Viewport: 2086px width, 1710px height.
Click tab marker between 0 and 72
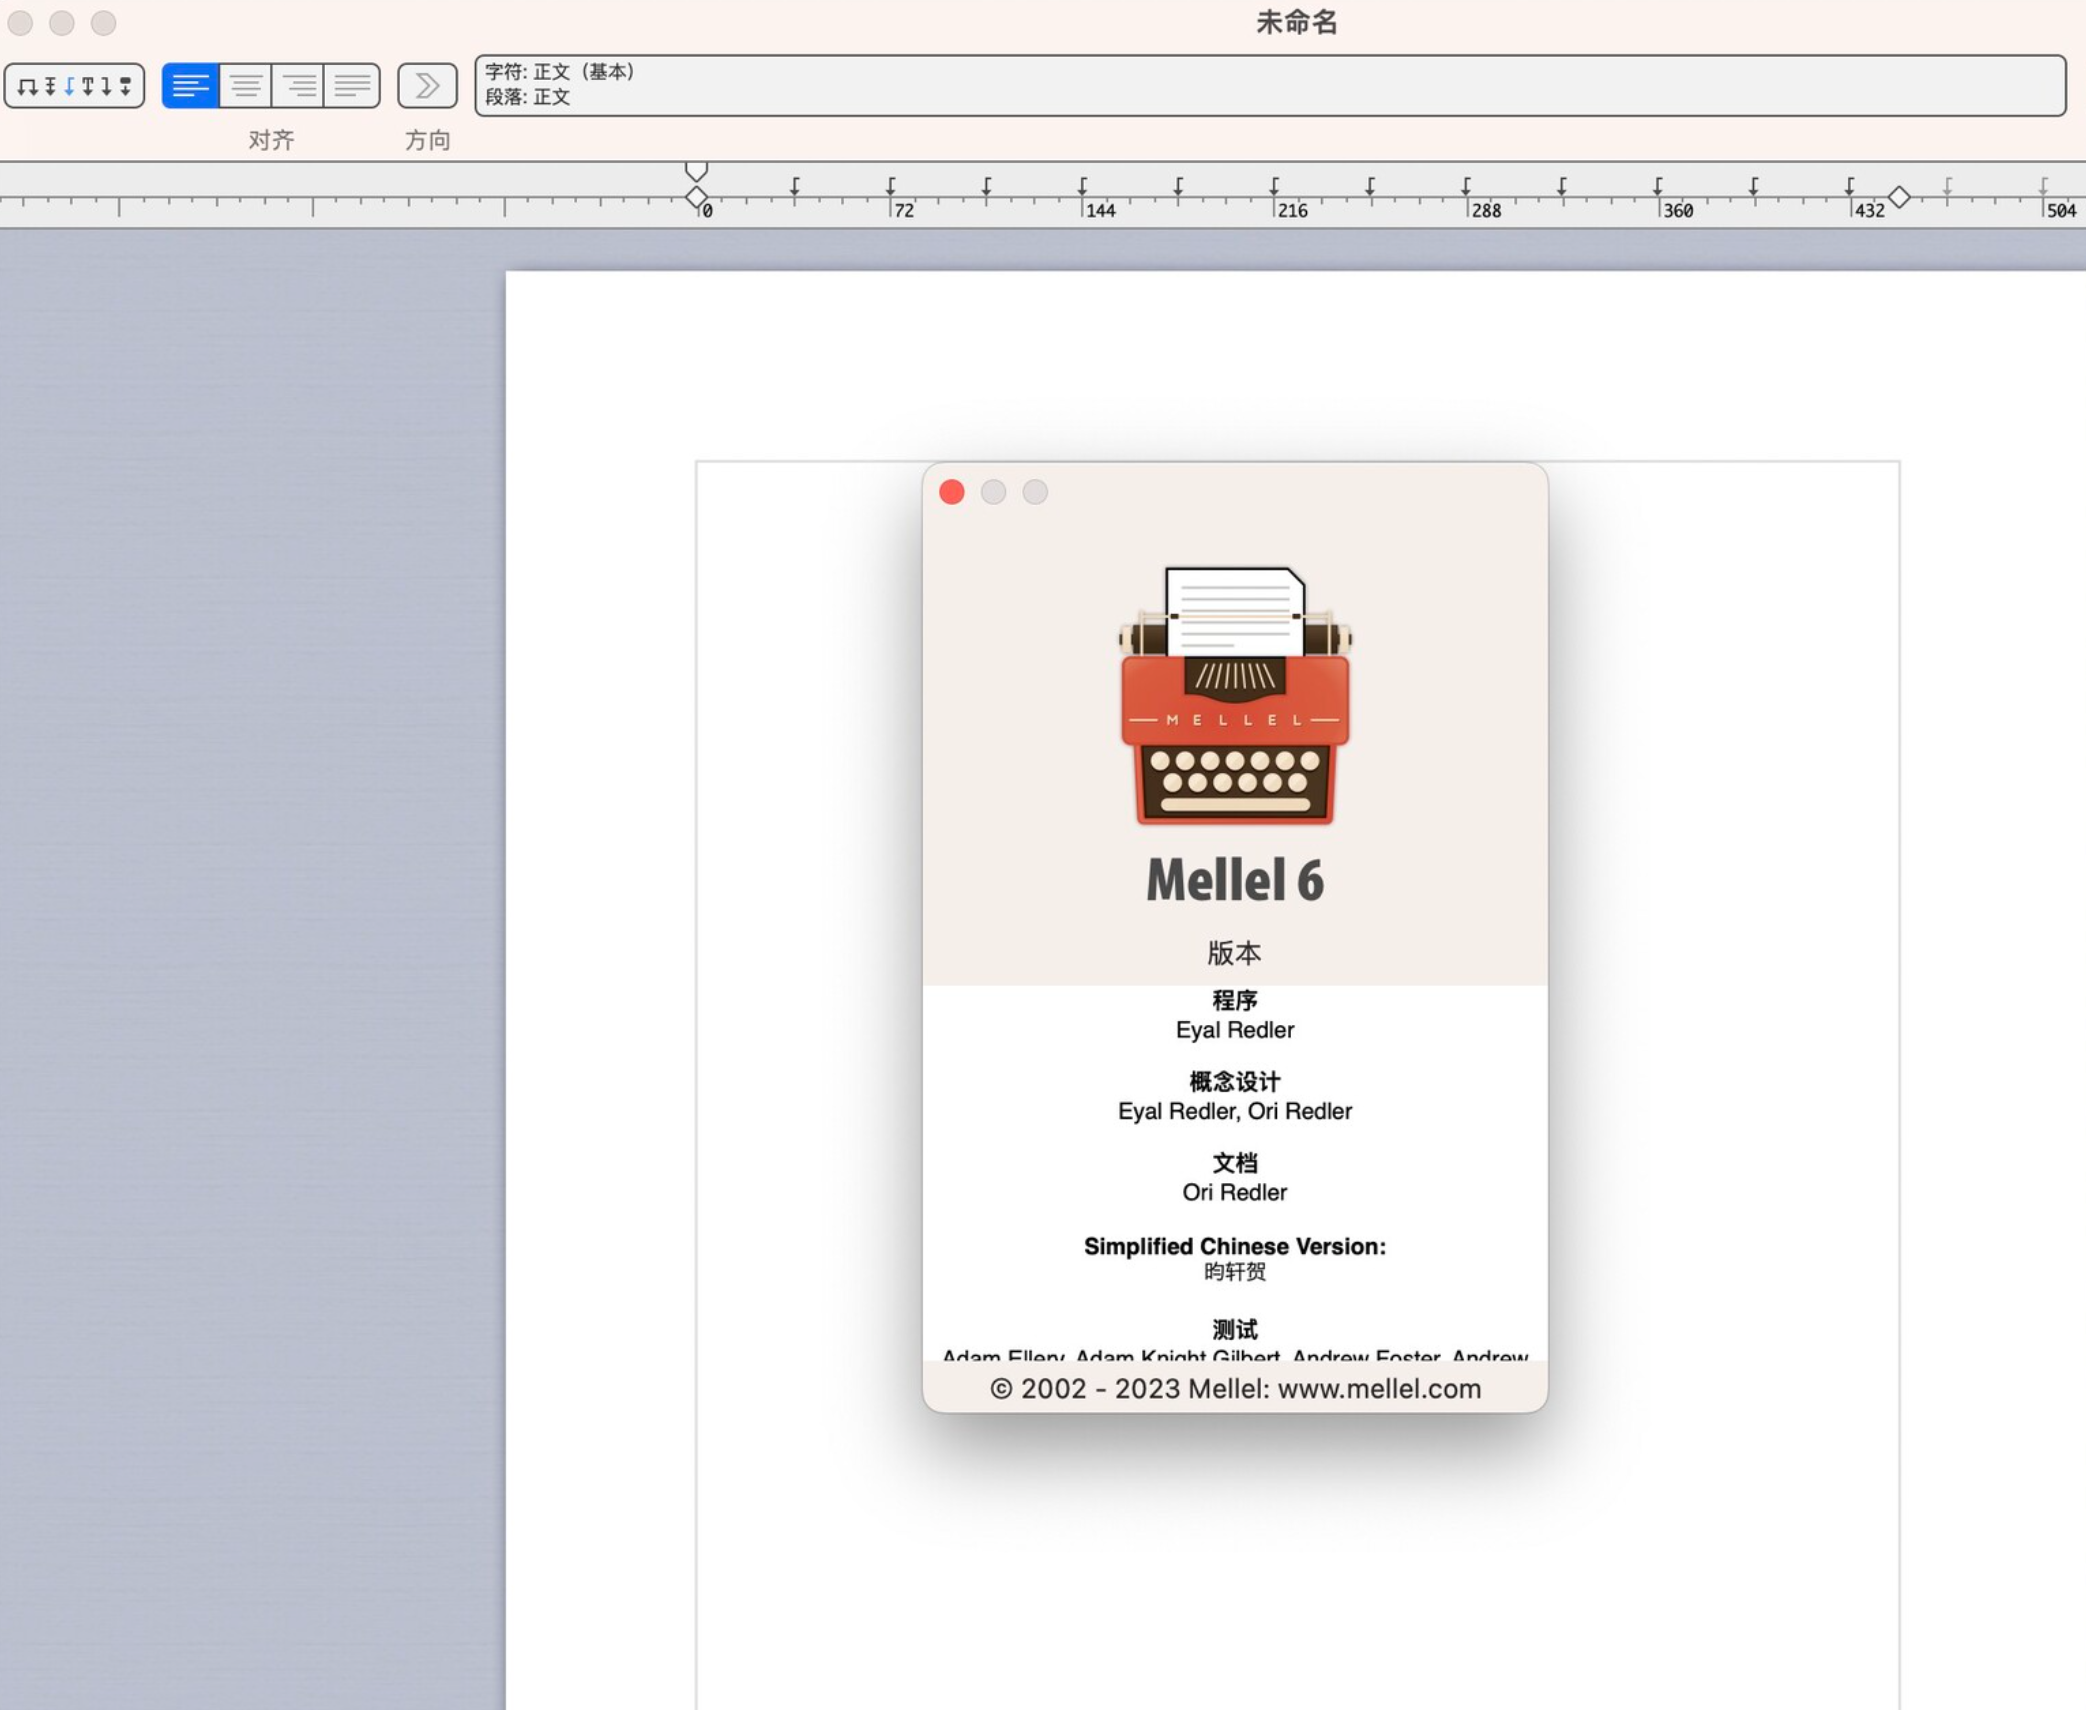794,186
